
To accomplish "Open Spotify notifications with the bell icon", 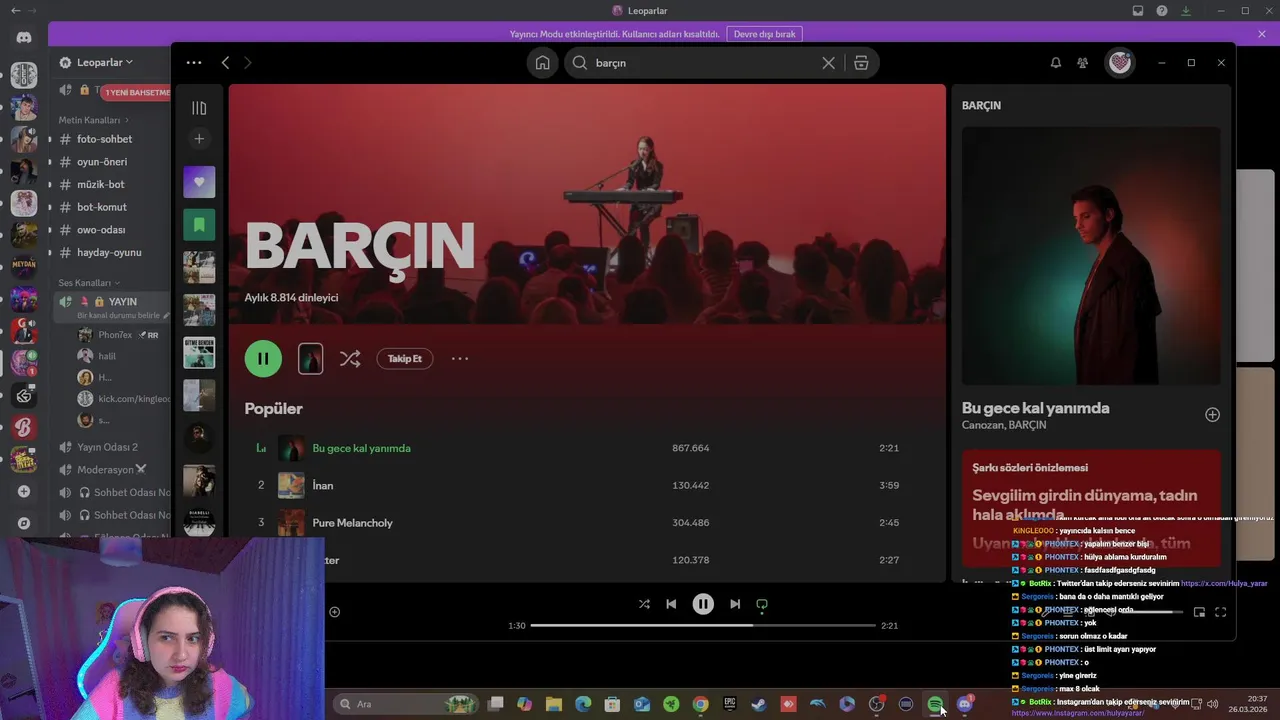I will 1055,62.
